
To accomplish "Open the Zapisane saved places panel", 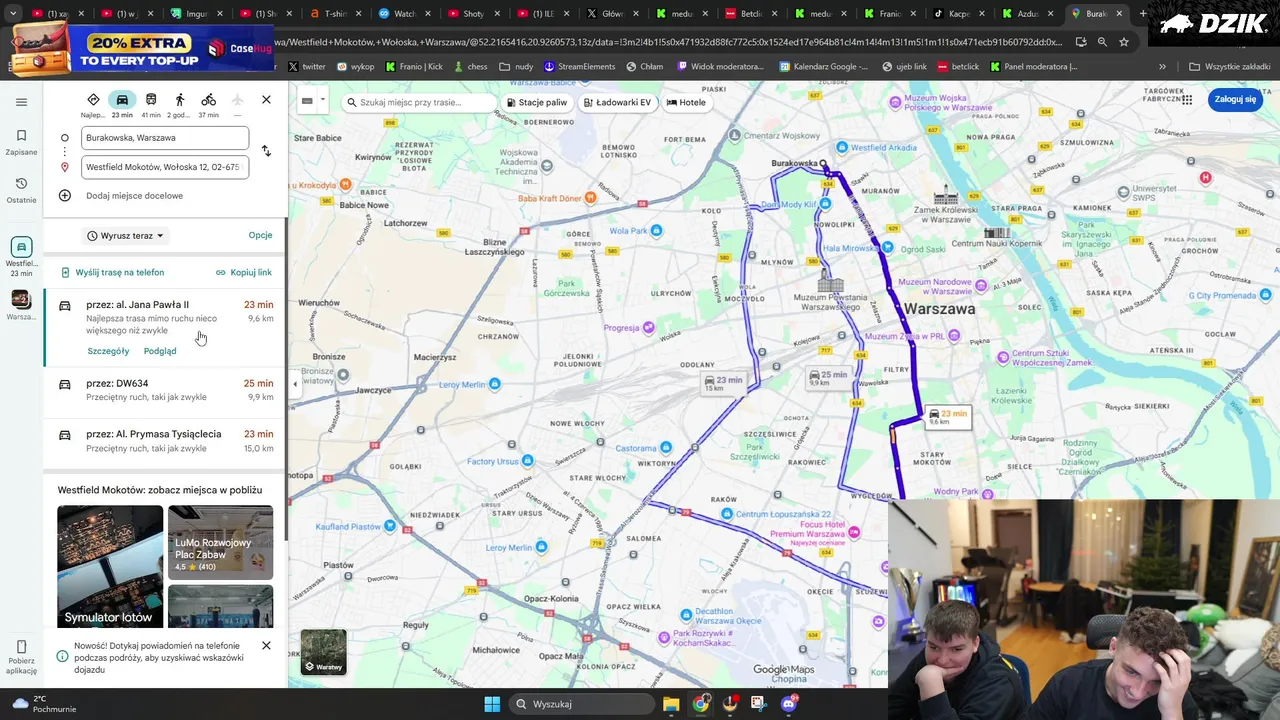I will click(21, 141).
